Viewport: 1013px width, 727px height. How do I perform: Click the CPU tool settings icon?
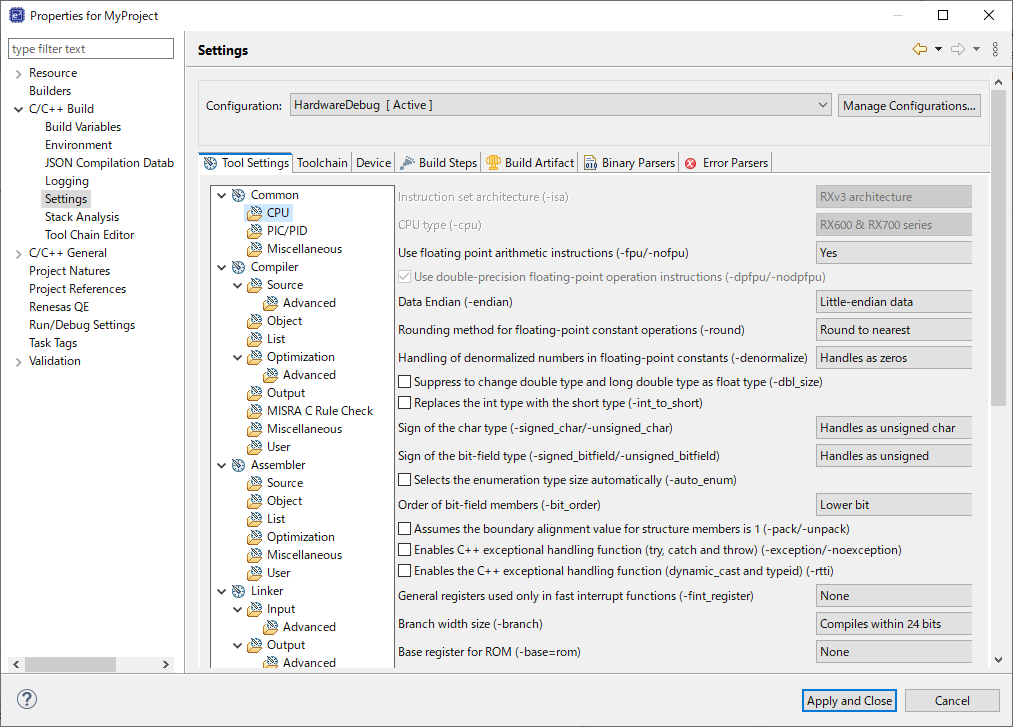click(x=255, y=213)
